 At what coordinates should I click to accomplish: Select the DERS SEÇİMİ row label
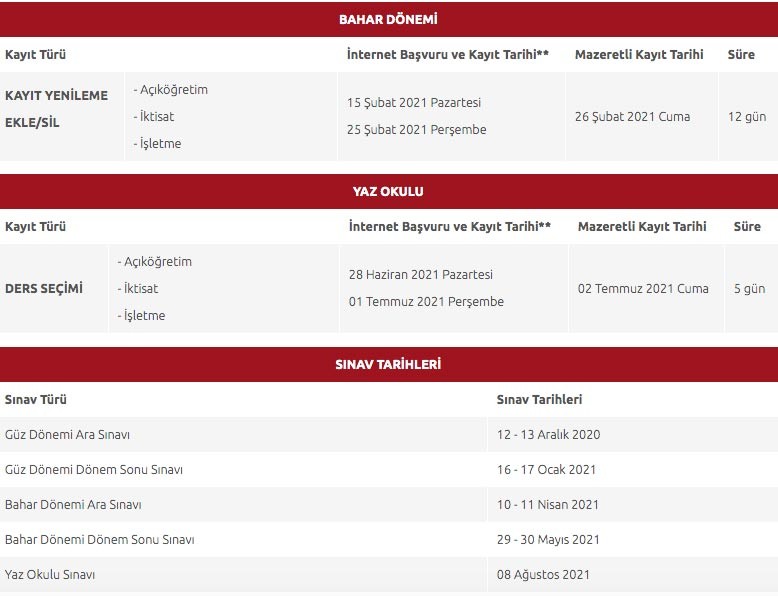click(x=44, y=288)
